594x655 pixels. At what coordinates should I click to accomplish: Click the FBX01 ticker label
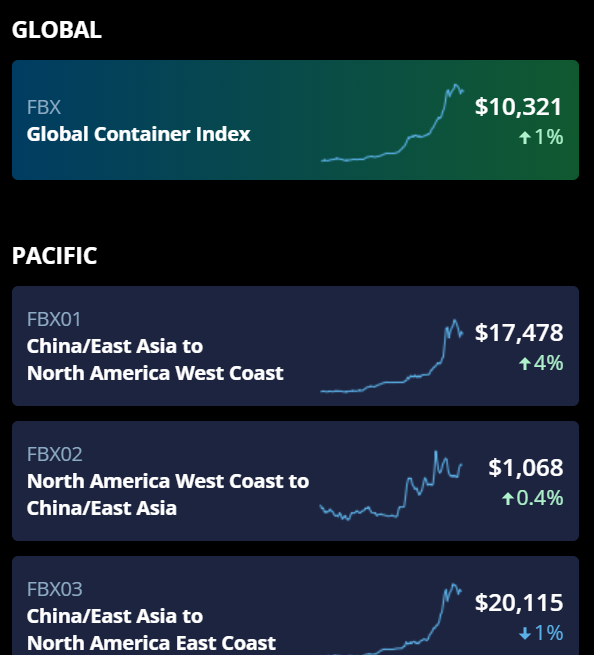[x=54, y=320]
